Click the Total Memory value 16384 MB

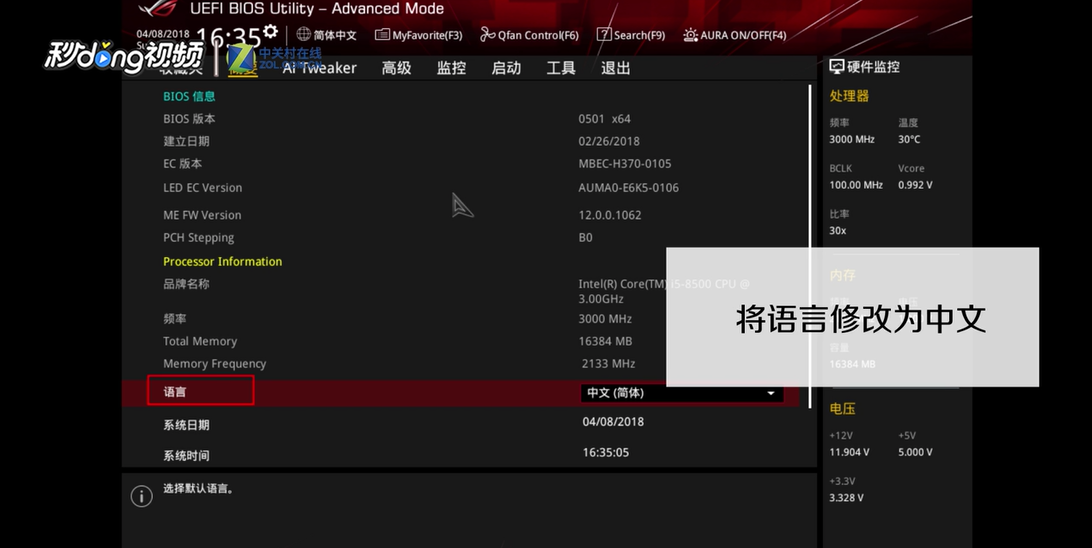pyautogui.click(x=605, y=341)
